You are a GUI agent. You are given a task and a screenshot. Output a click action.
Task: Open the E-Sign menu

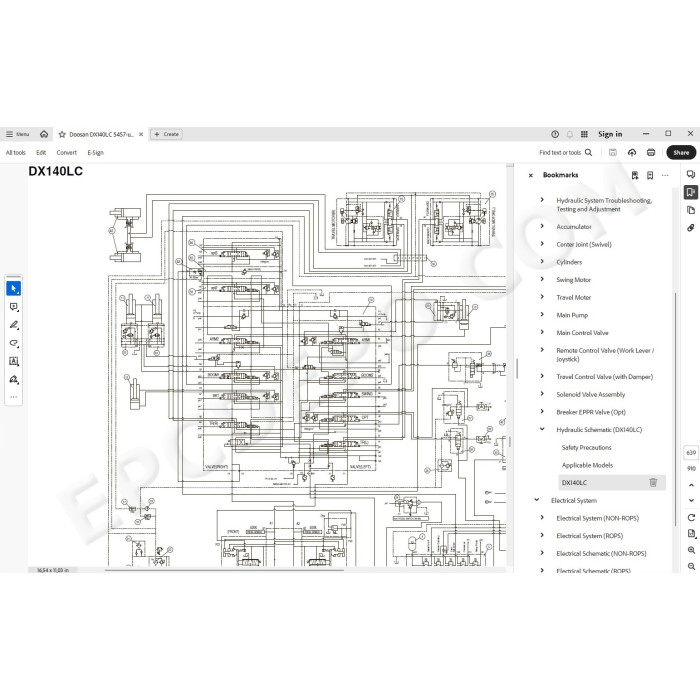click(x=96, y=153)
